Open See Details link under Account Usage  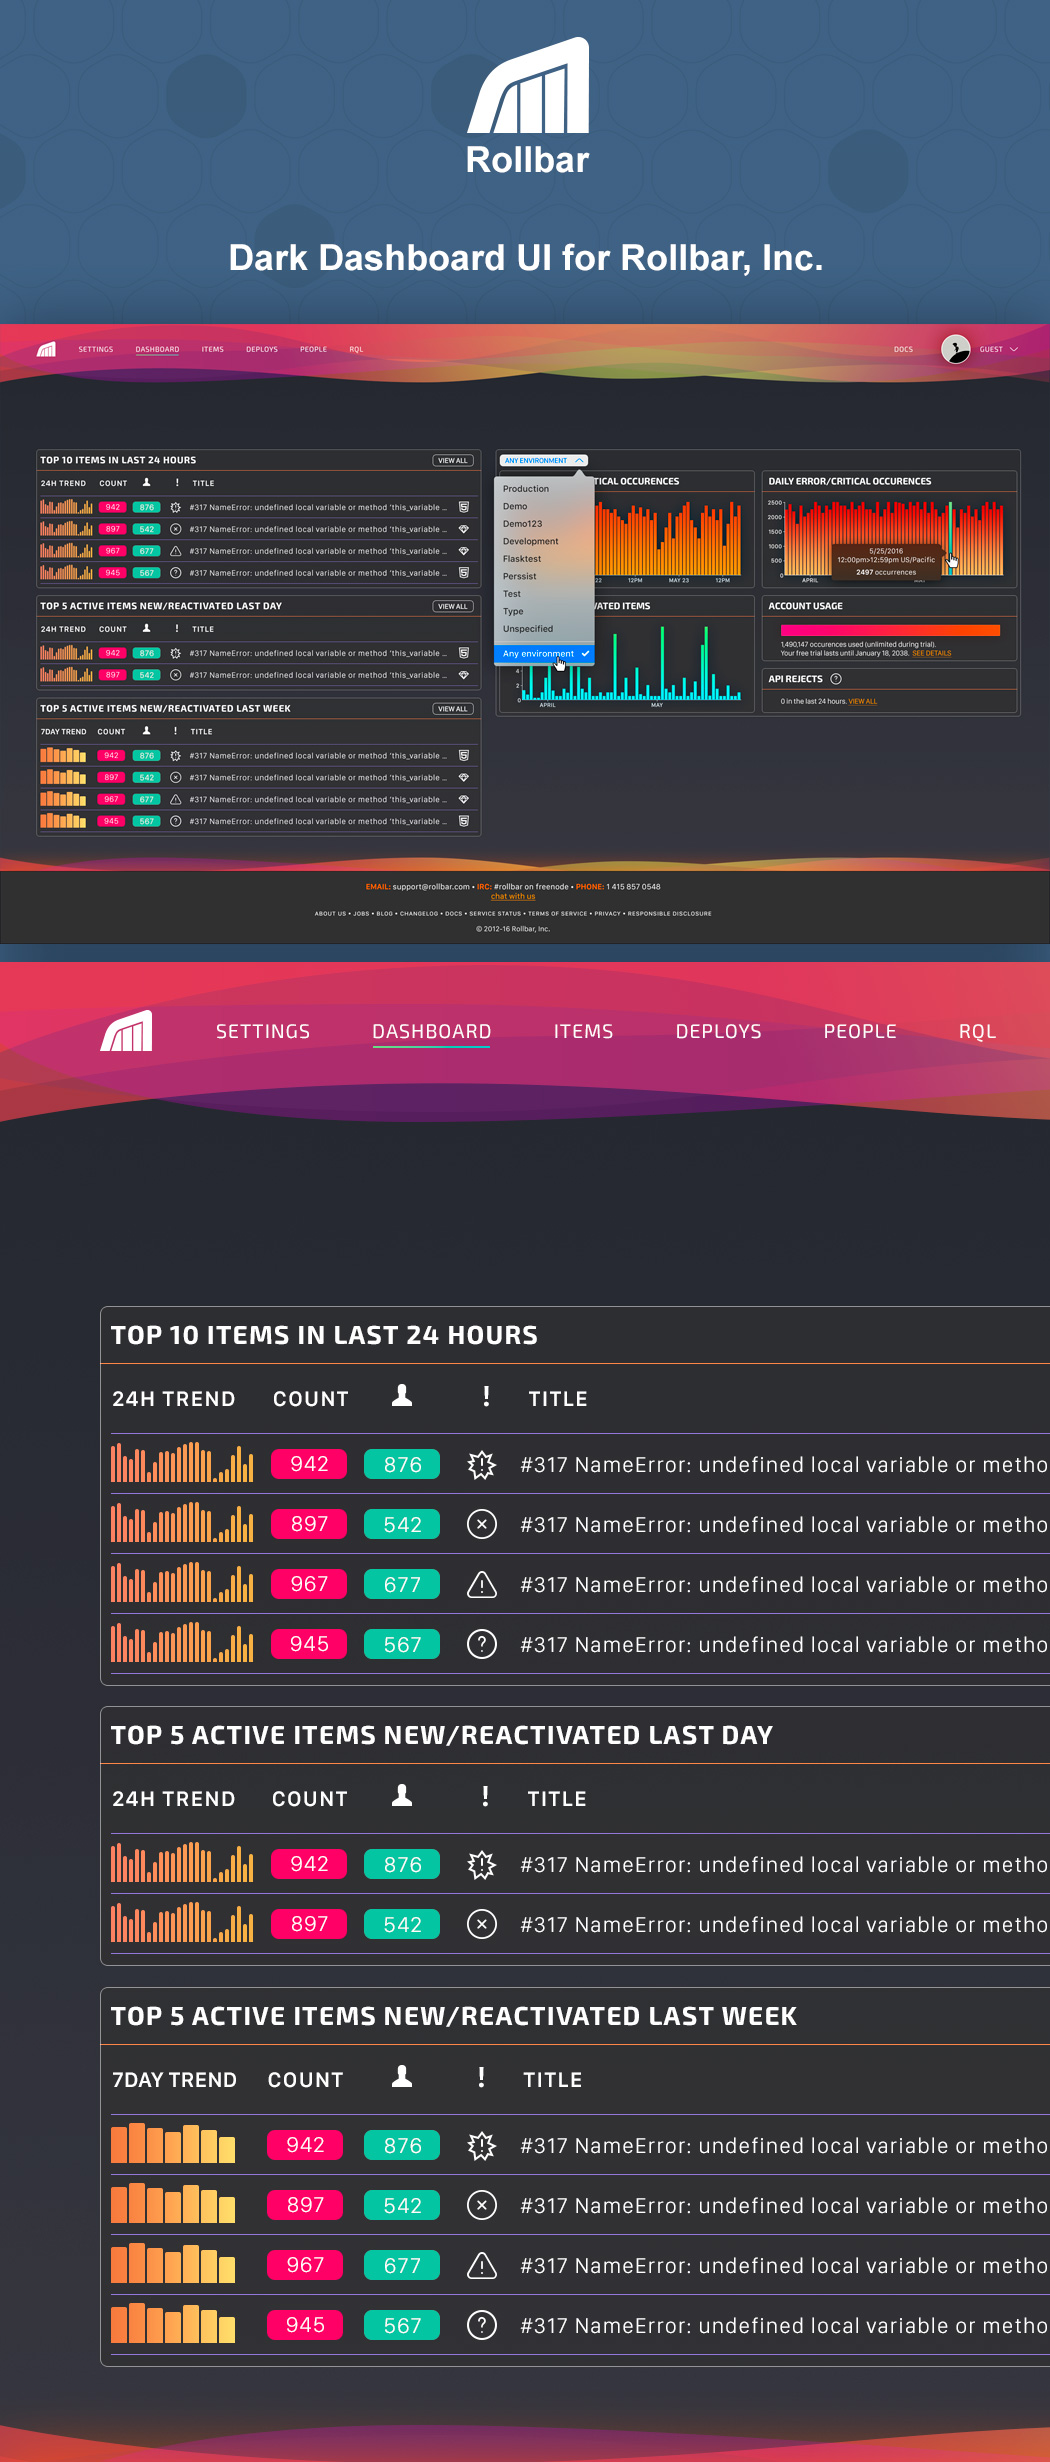pyautogui.click(x=932, y=654)
